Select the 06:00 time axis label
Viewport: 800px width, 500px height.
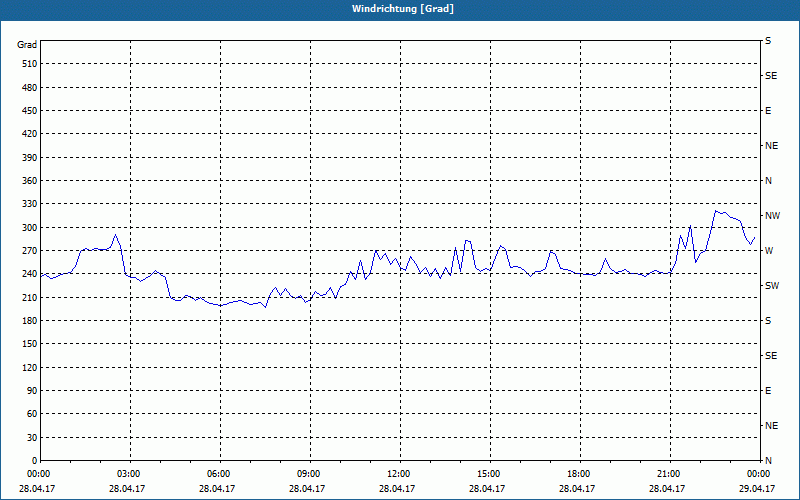[218, 474]
